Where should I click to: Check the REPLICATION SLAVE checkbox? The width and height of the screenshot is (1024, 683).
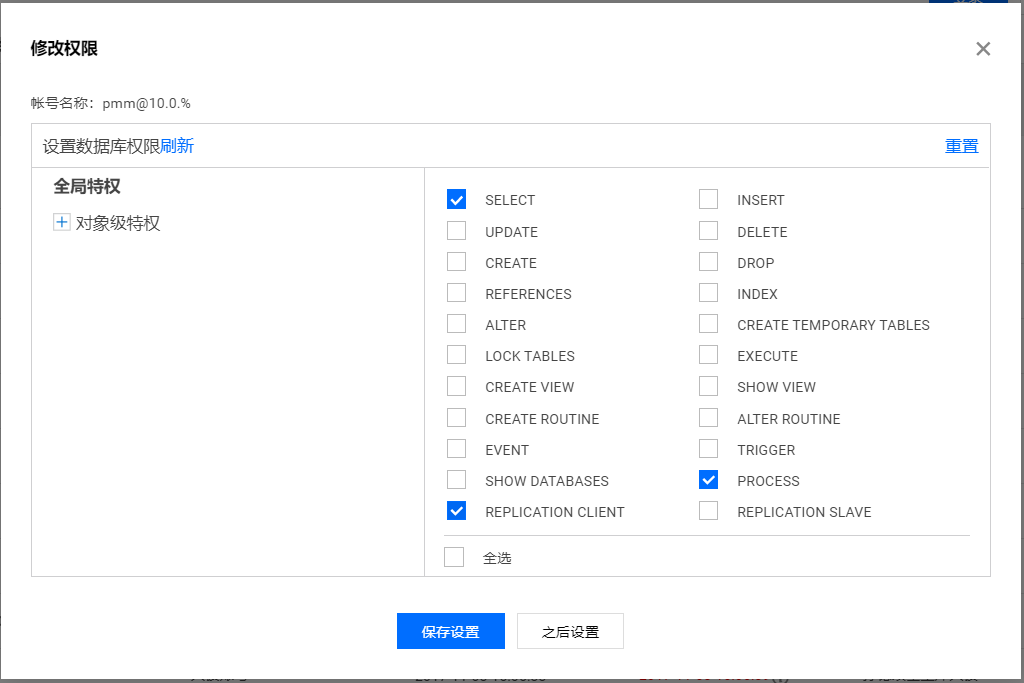(709, 512)
